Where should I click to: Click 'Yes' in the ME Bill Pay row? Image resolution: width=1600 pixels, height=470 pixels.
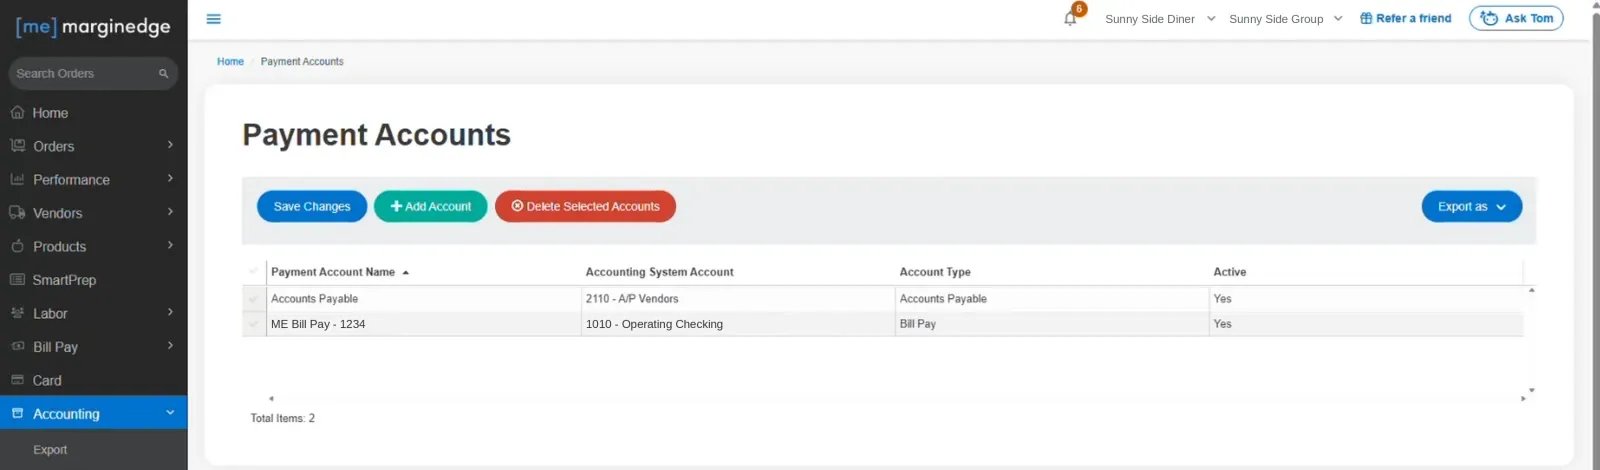pos(1222,324)
